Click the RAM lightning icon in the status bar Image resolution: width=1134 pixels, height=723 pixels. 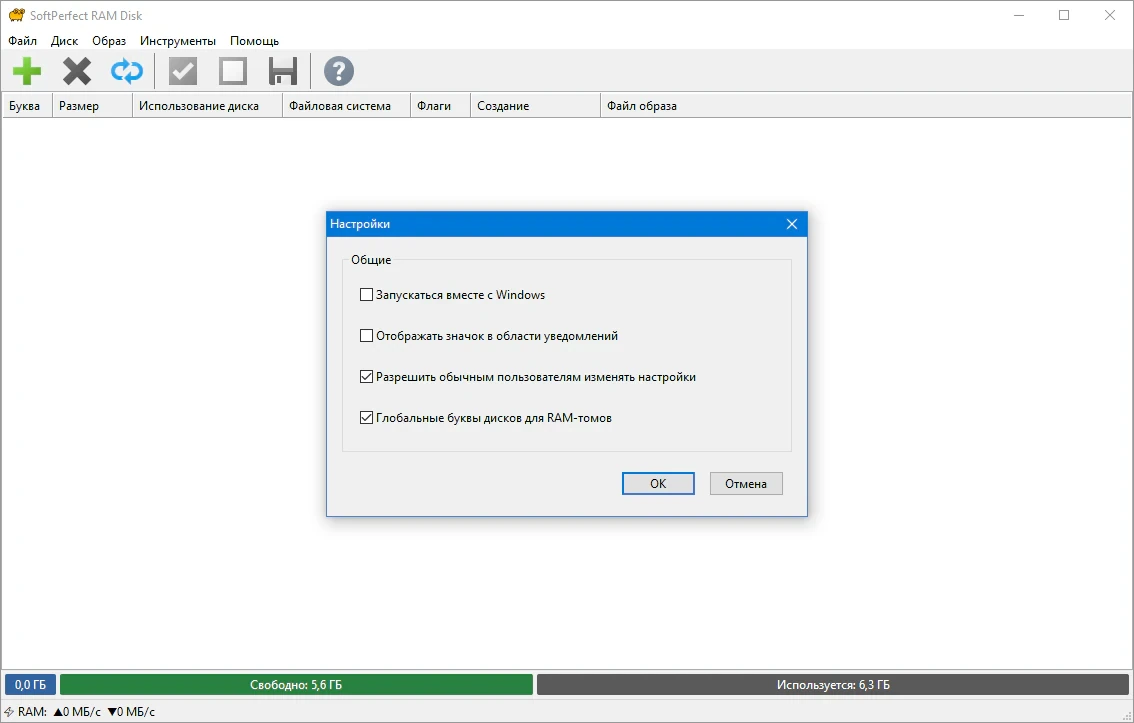9,712
